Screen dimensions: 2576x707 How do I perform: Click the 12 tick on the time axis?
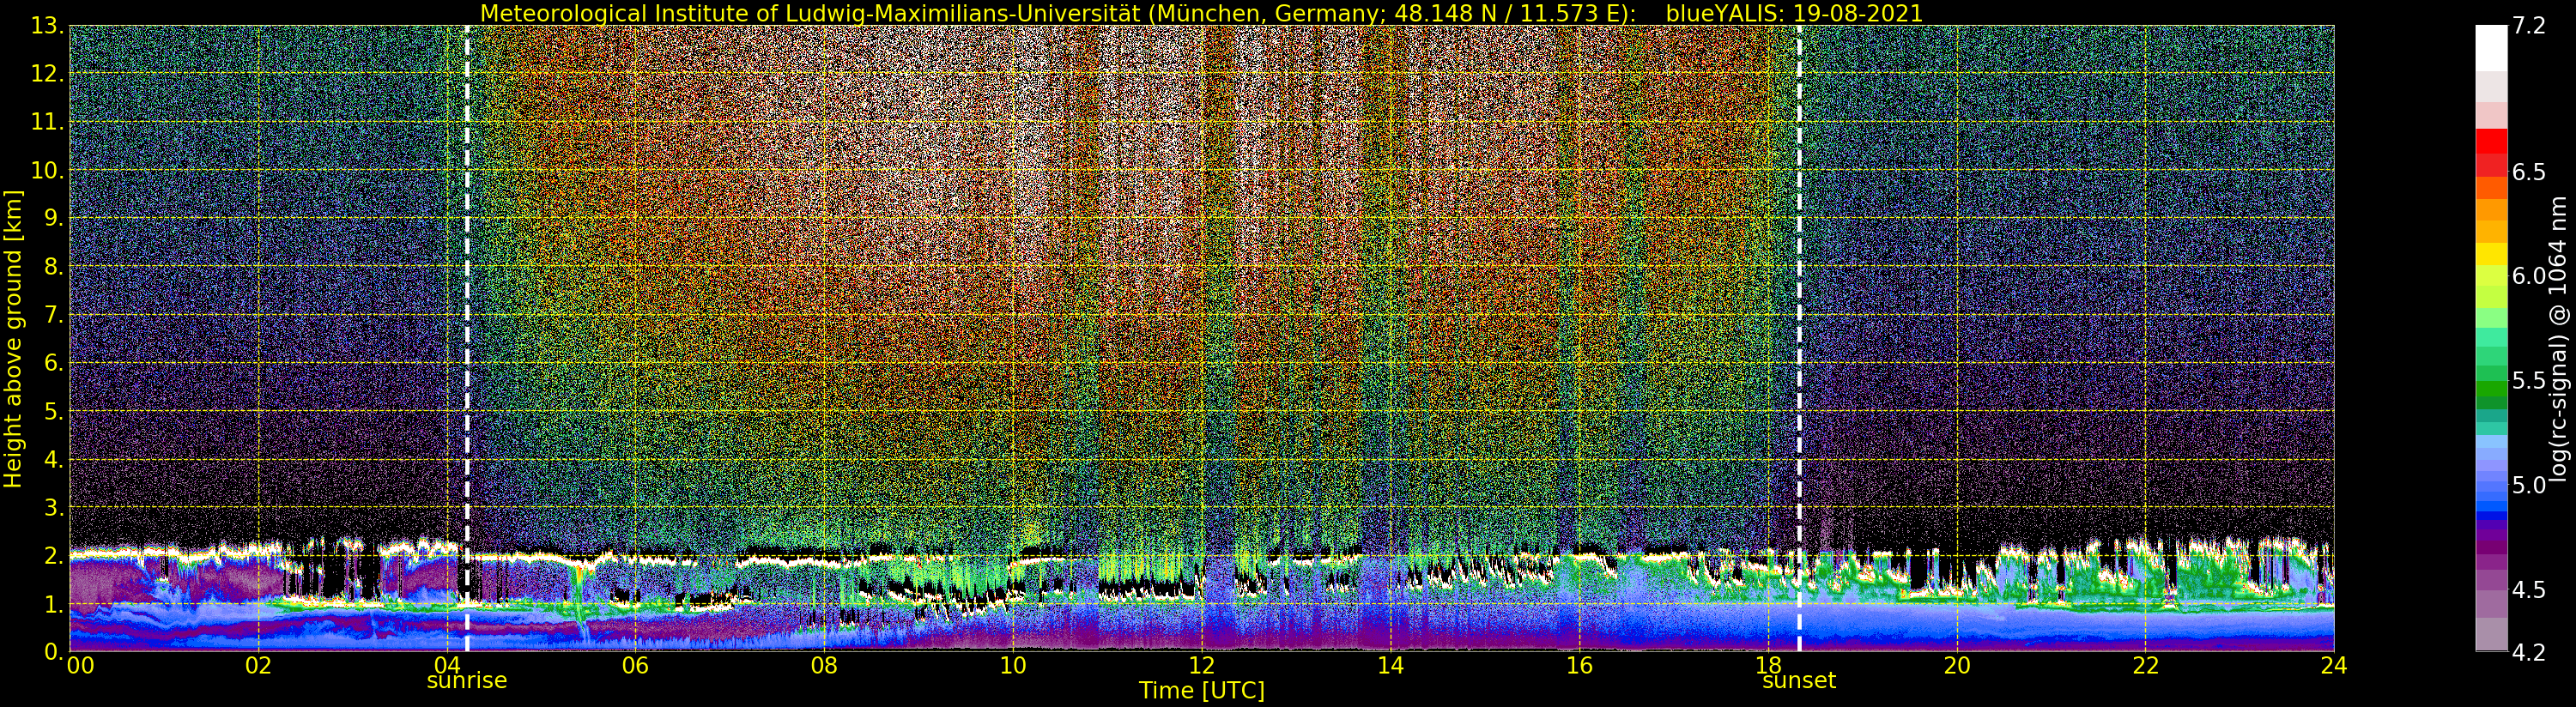tap(1201, 666)
